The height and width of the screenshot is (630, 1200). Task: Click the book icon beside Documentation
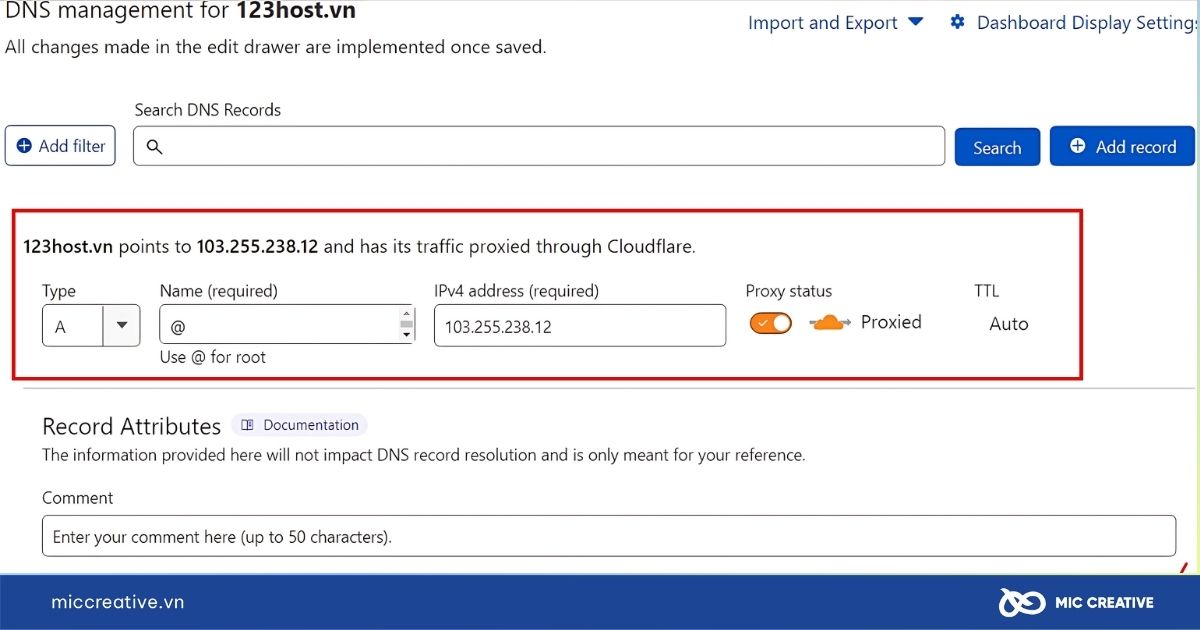[x=248, y=425]
